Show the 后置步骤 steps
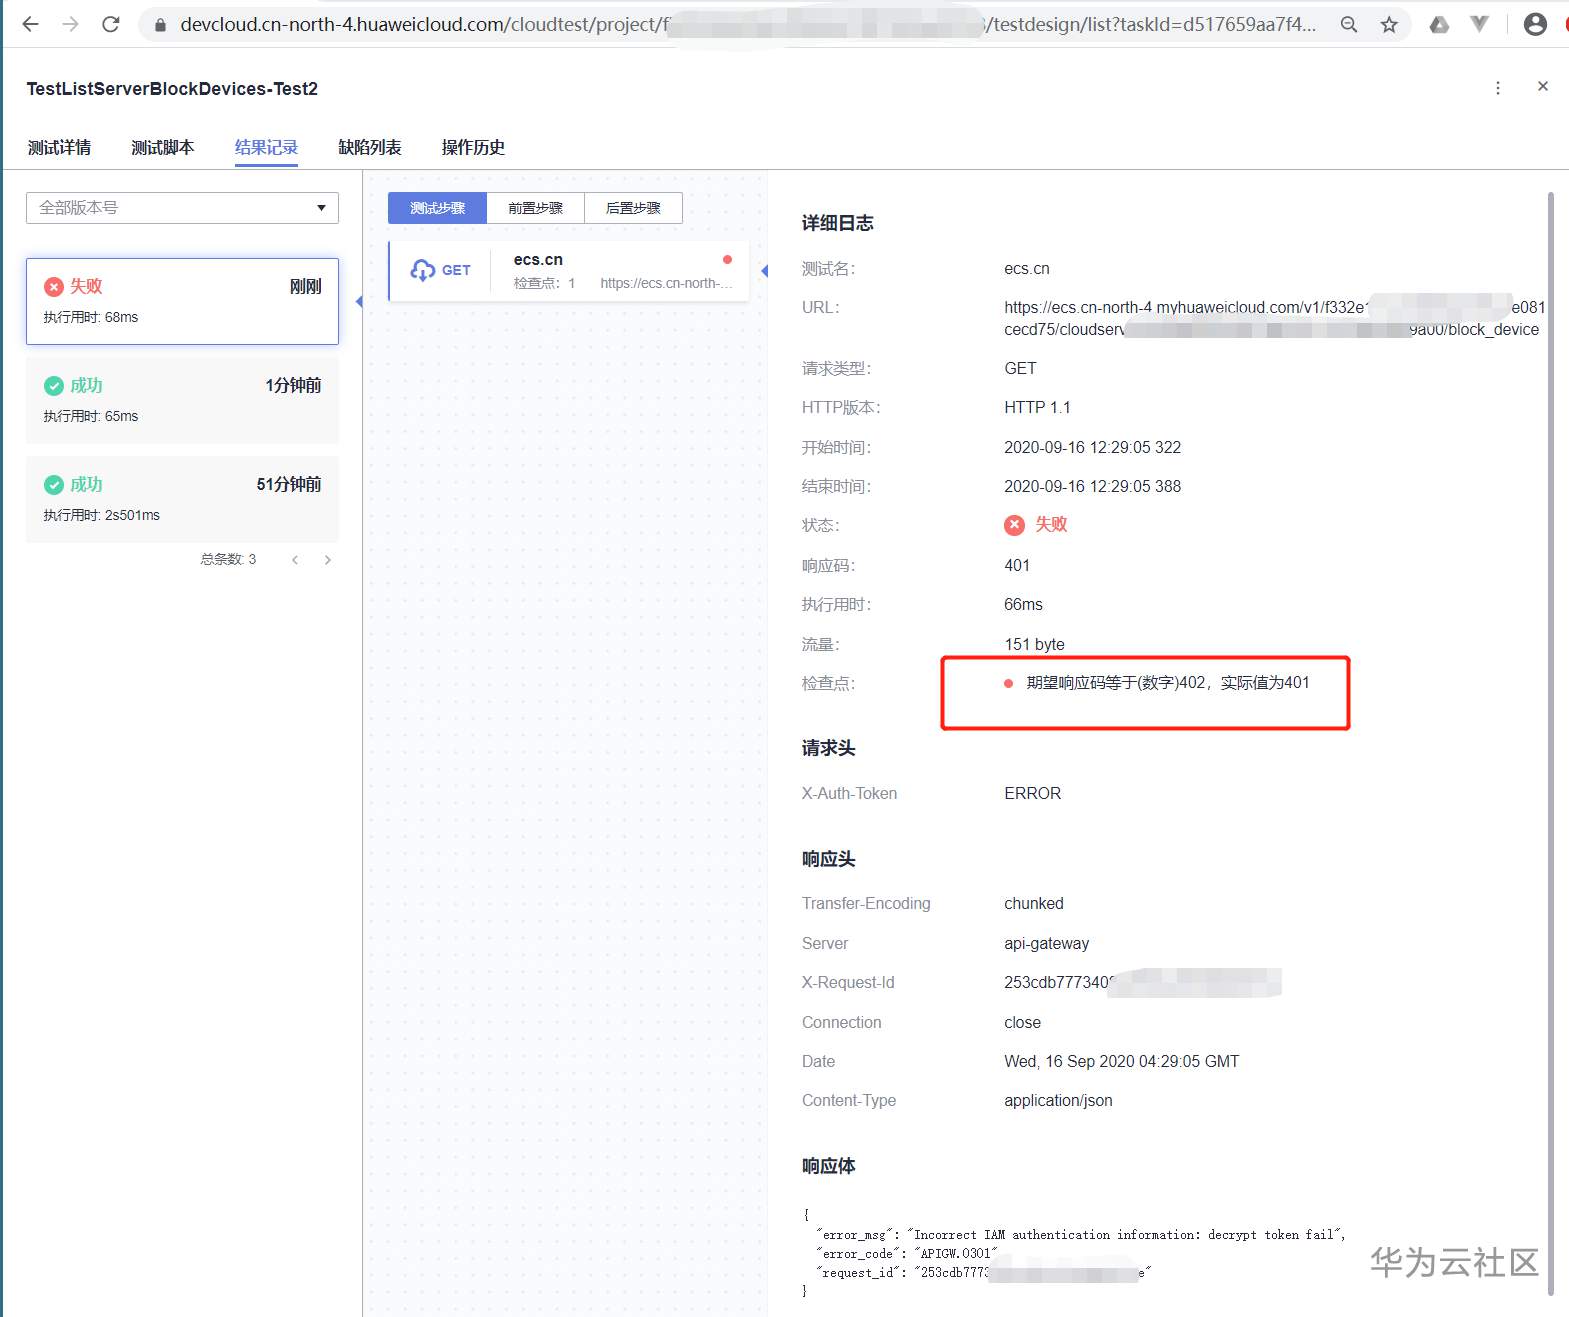1569x1317 pixels. click(633, 208)
